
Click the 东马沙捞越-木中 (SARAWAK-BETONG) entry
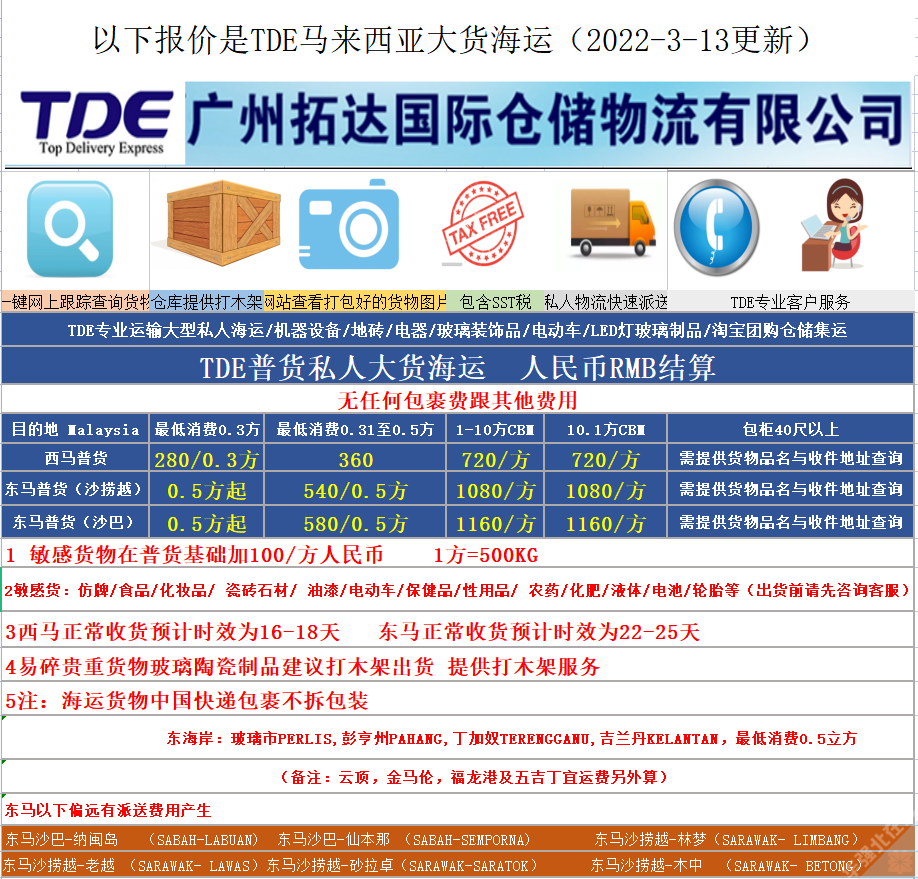(x=726, y=866)
